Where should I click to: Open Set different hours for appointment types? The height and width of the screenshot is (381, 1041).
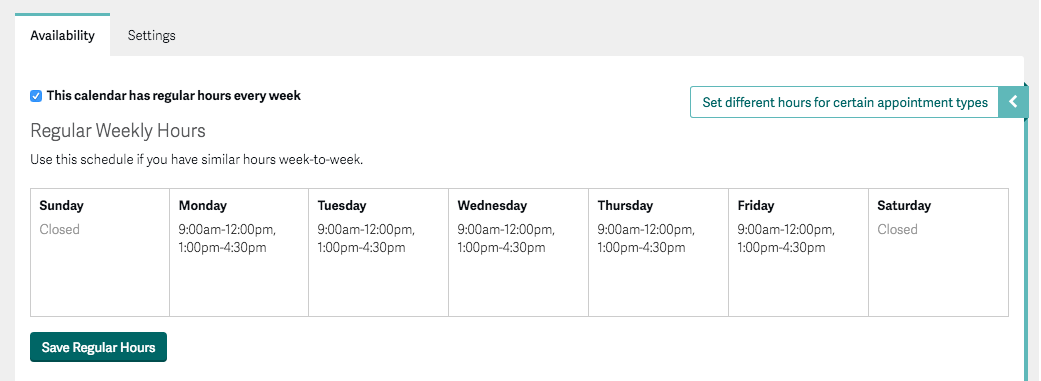pos(844,102)
